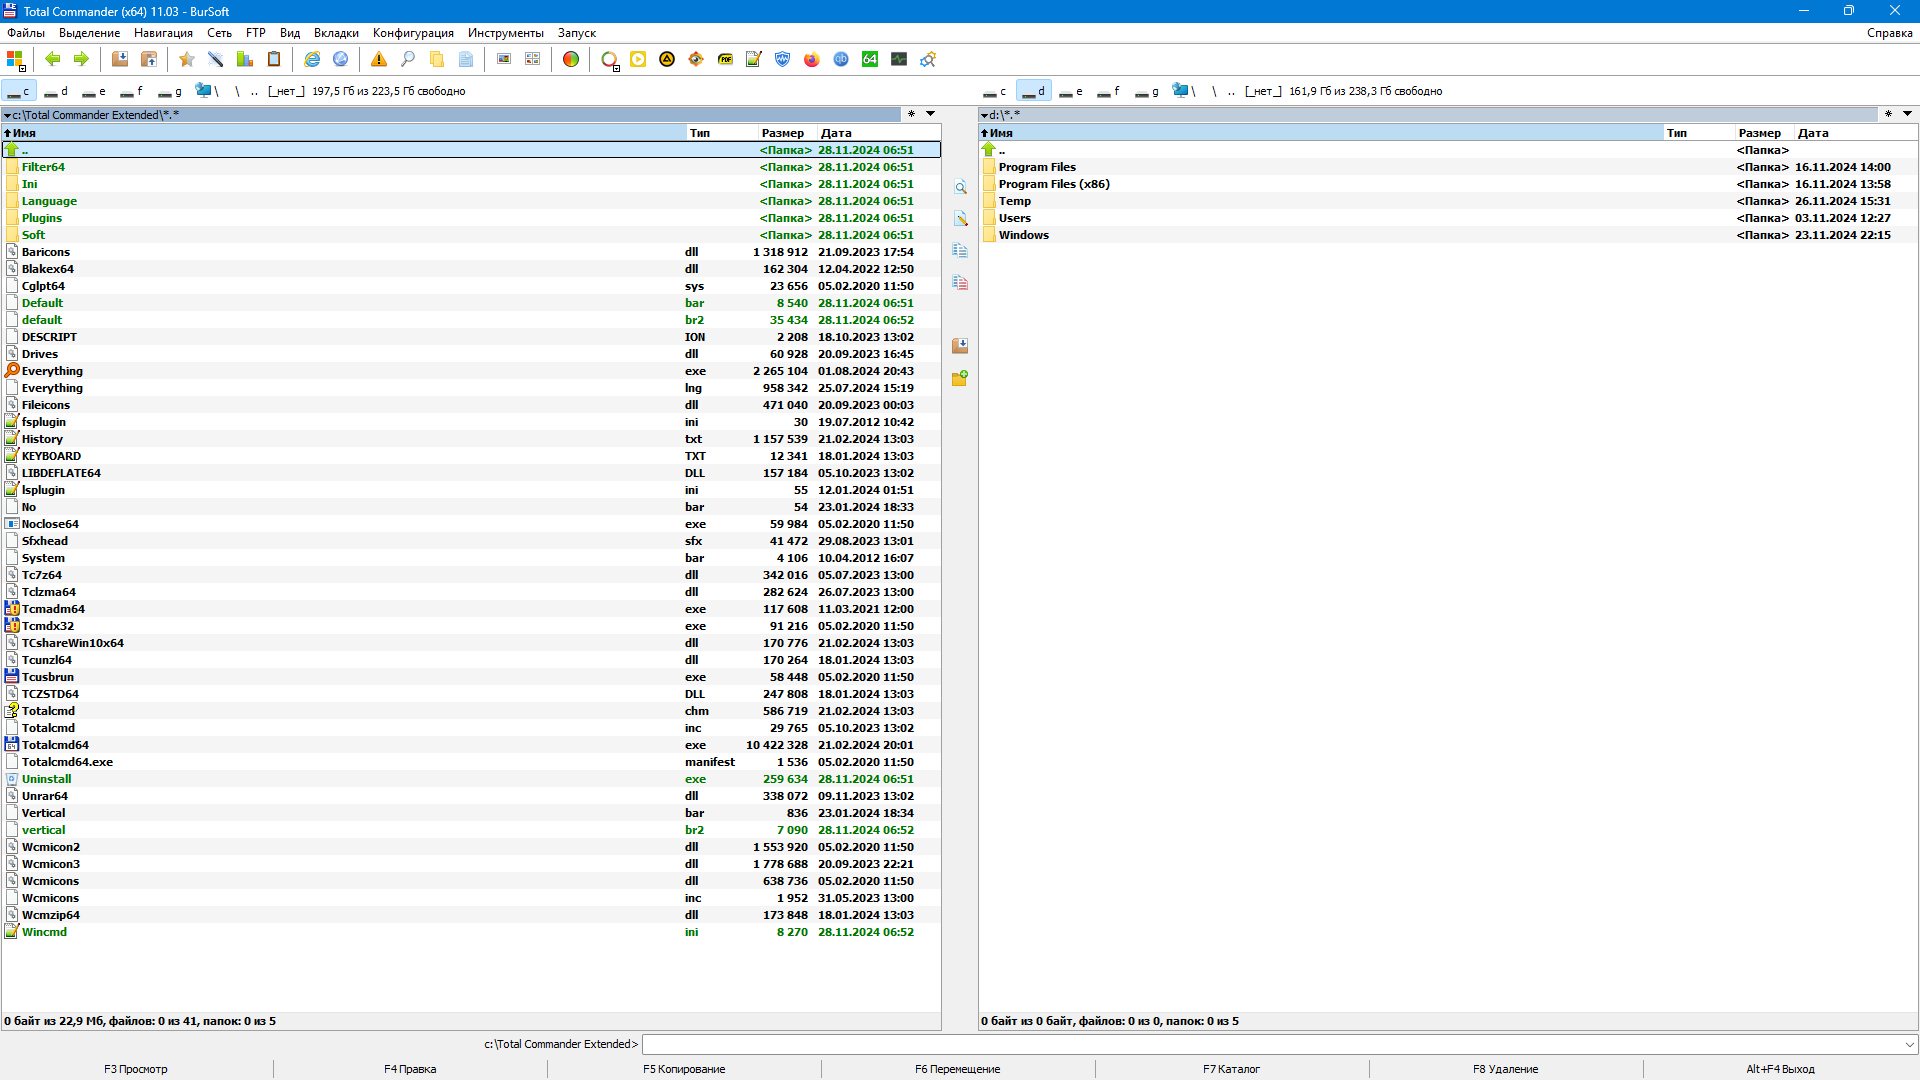Click the command line input field
This screenshot has width=1920, height=1080.
(x=1270, y=1044)
